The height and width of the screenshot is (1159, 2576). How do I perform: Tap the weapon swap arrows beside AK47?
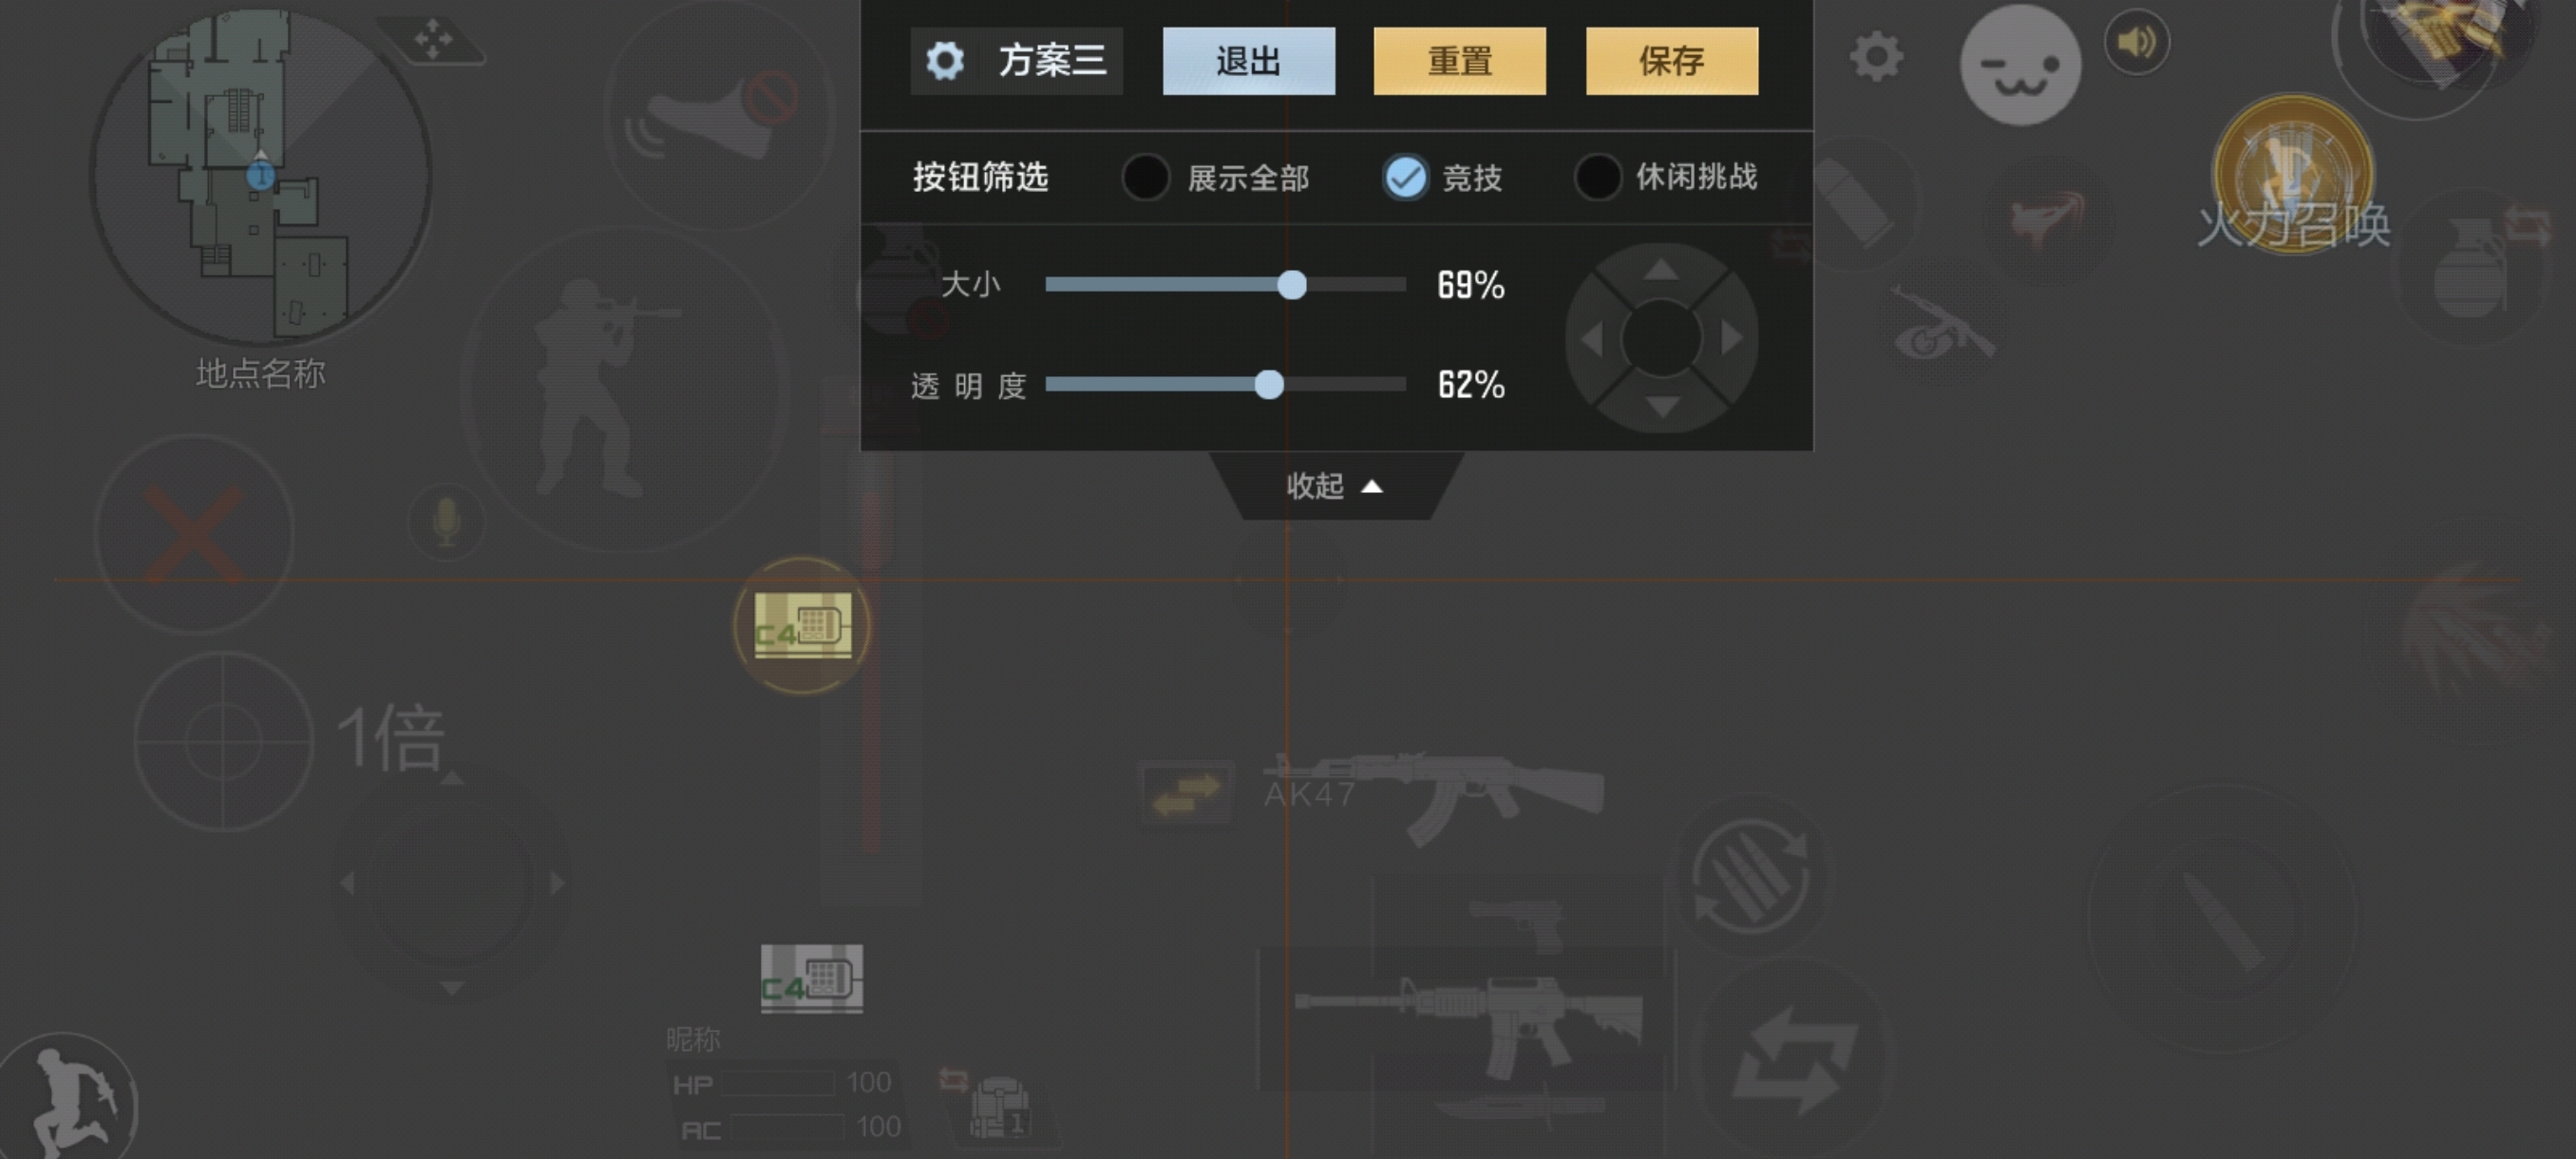[1185, 794]
